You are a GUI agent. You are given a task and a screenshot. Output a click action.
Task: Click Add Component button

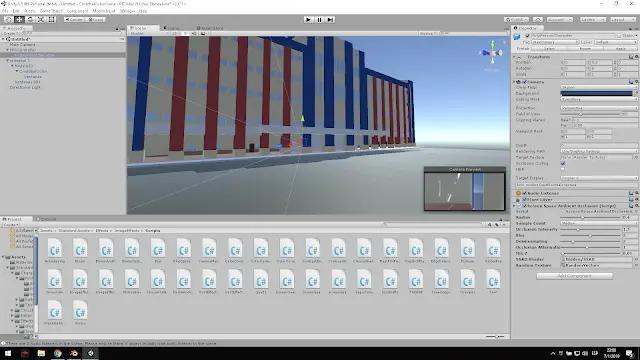point(574,276)
